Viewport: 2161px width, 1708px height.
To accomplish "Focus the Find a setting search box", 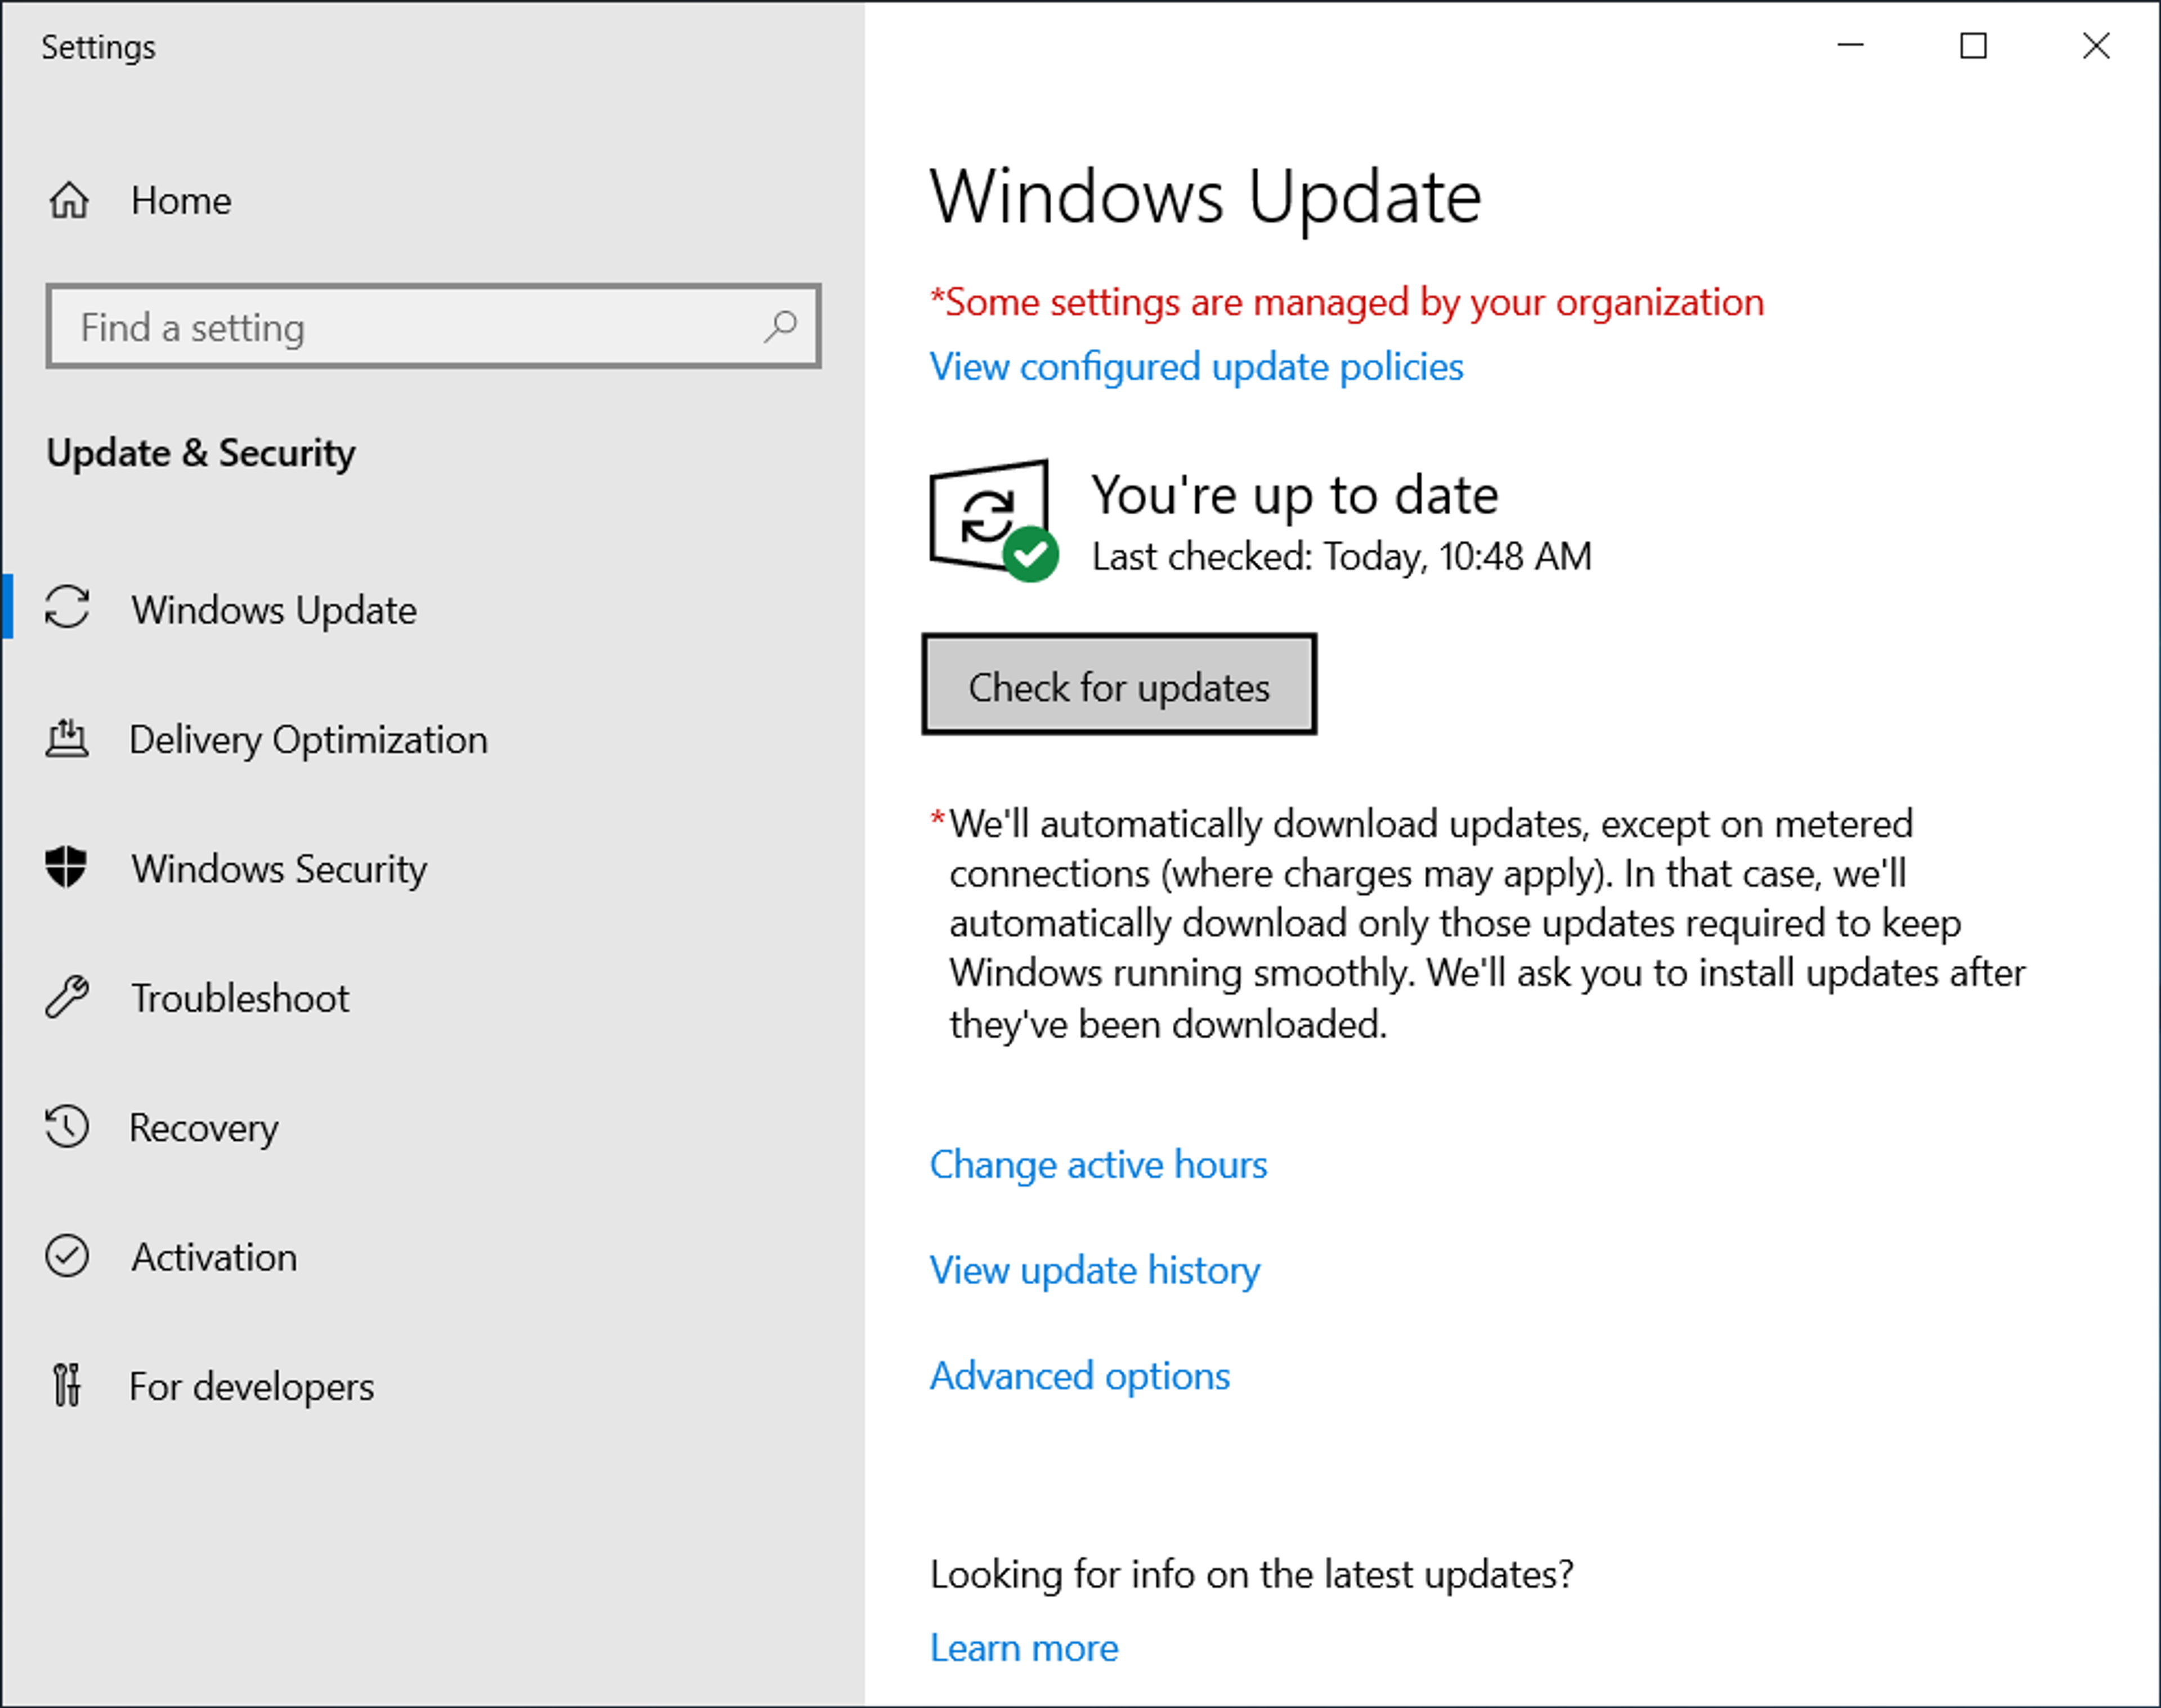I will [433, 326].
